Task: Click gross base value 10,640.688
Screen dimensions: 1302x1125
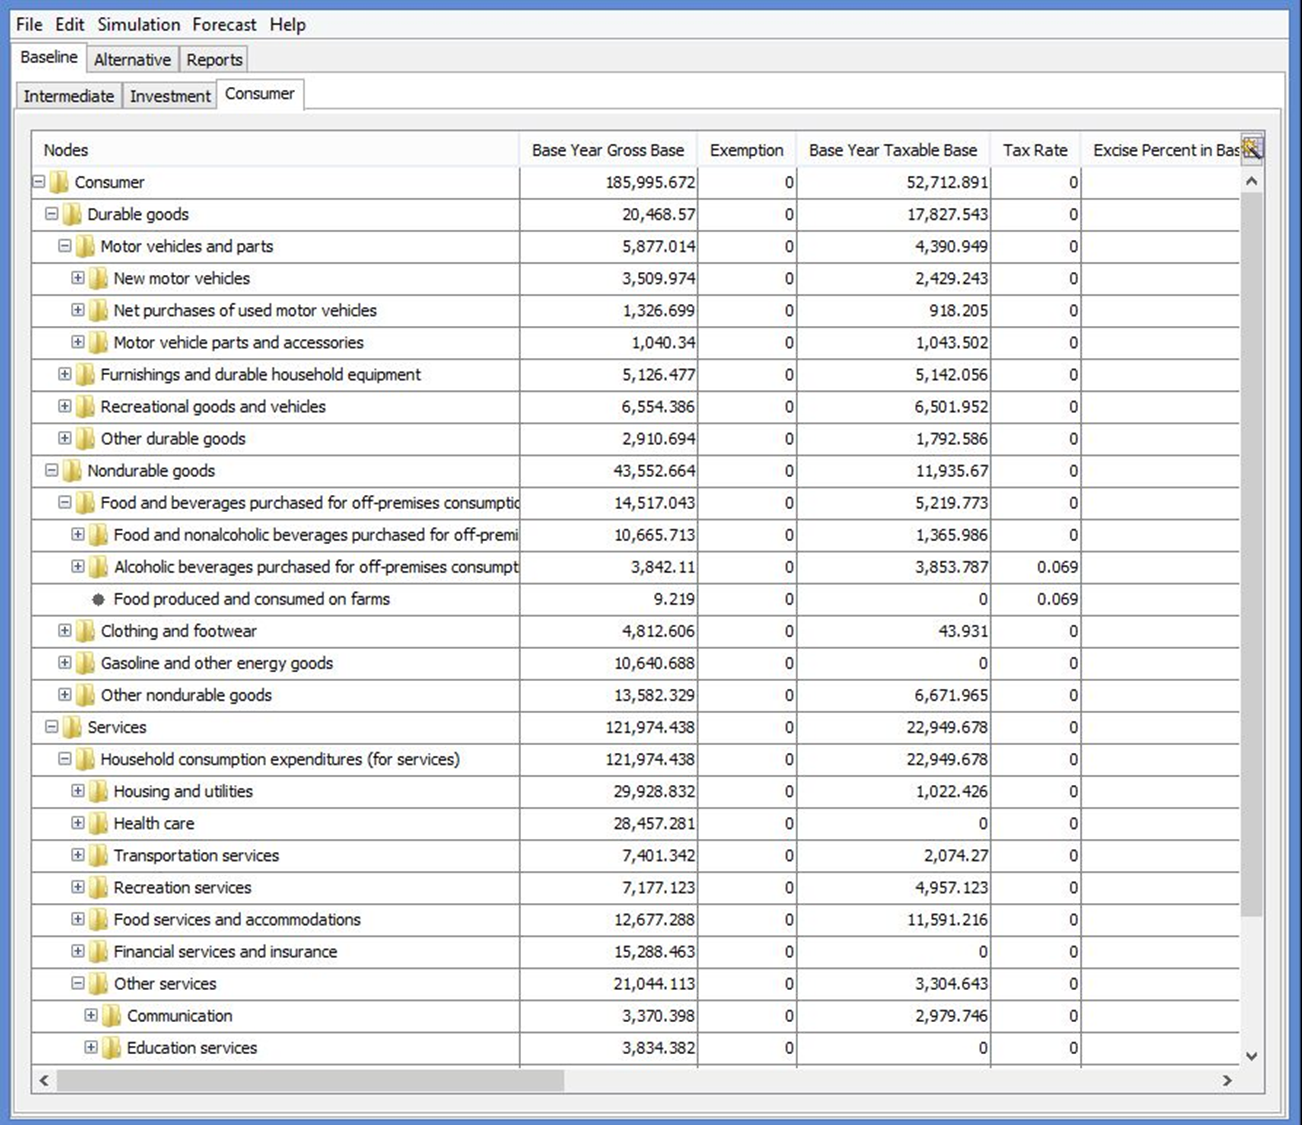Action: [x=609, y=663]
